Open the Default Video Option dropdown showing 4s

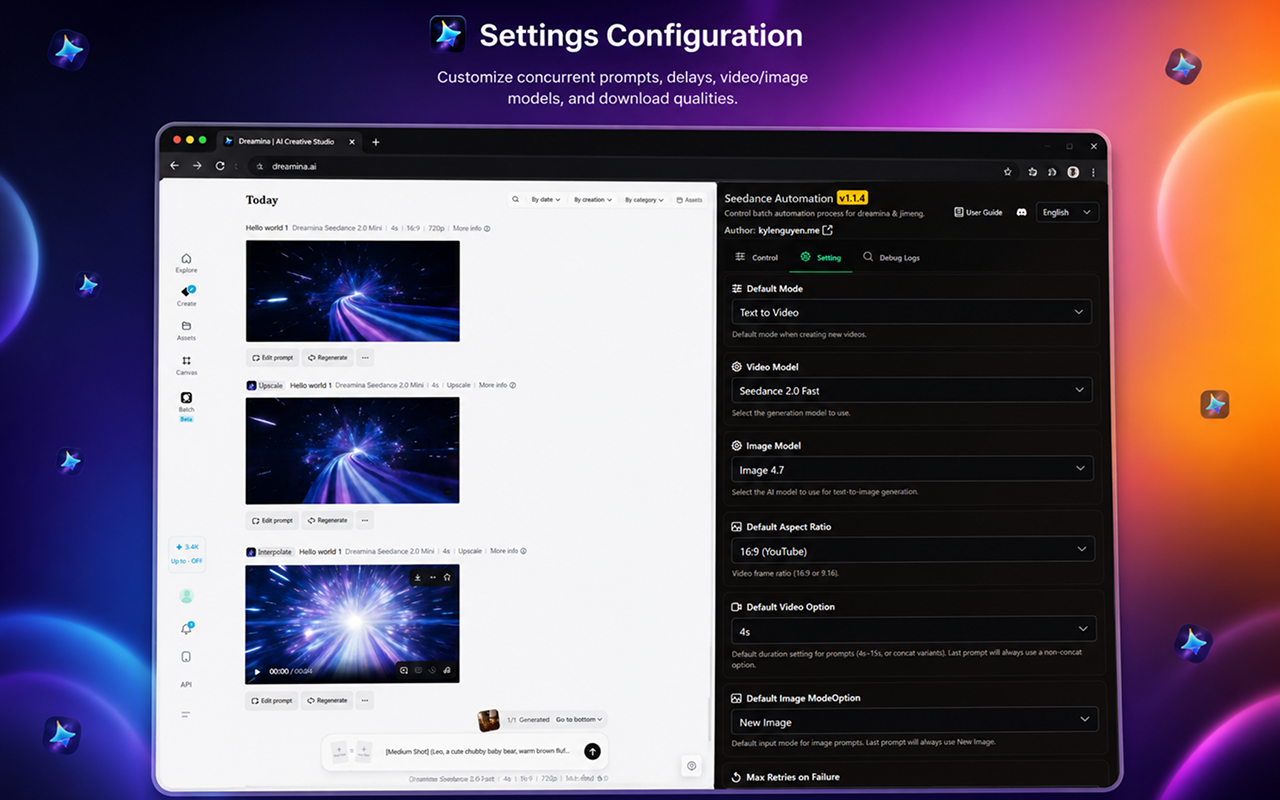(914, 631)
